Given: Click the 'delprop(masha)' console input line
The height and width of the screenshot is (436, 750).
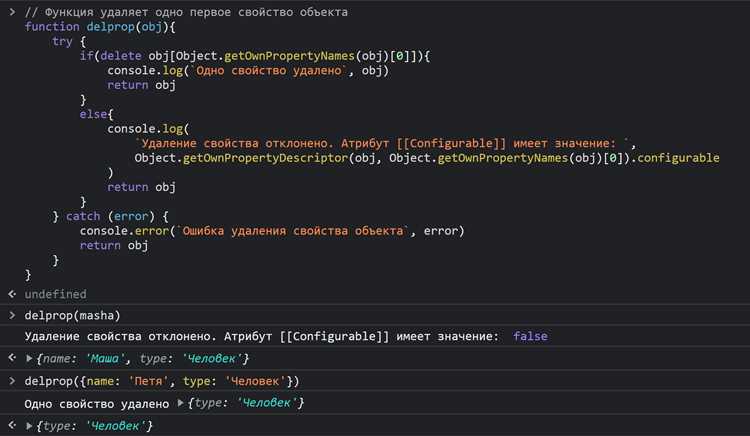Looking at the screenshot, I should click(72, 315).
